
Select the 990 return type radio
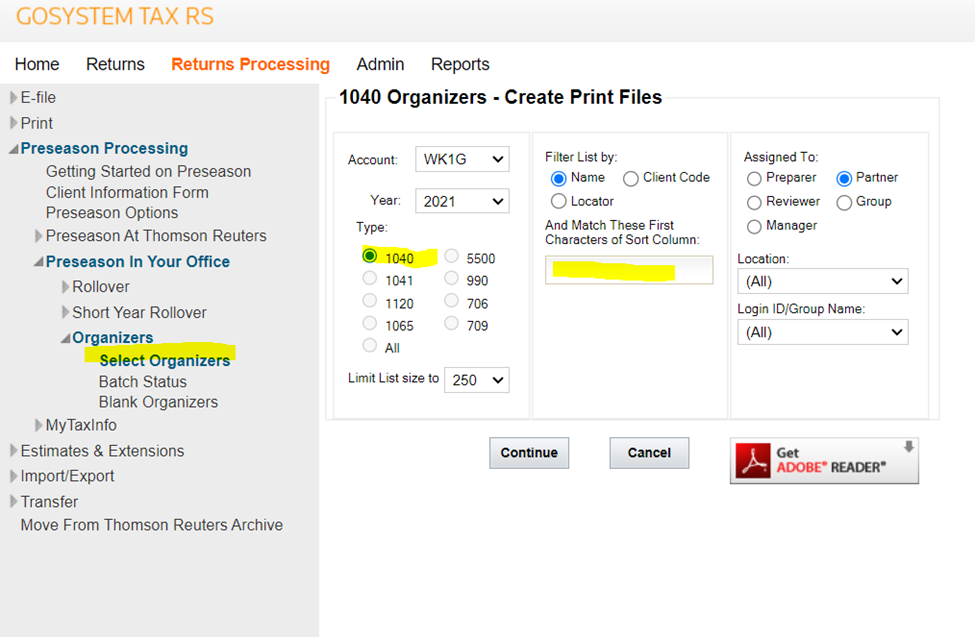[x=451, y=277]
